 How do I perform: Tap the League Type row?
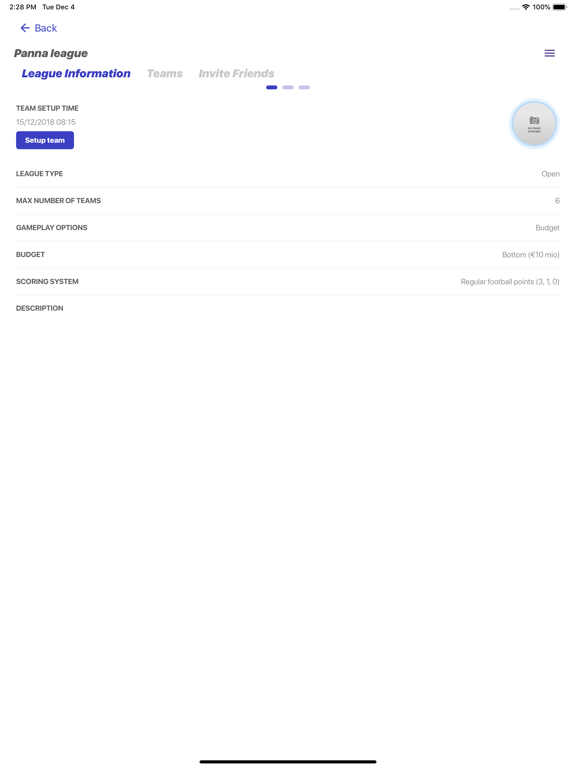(288, 174)
